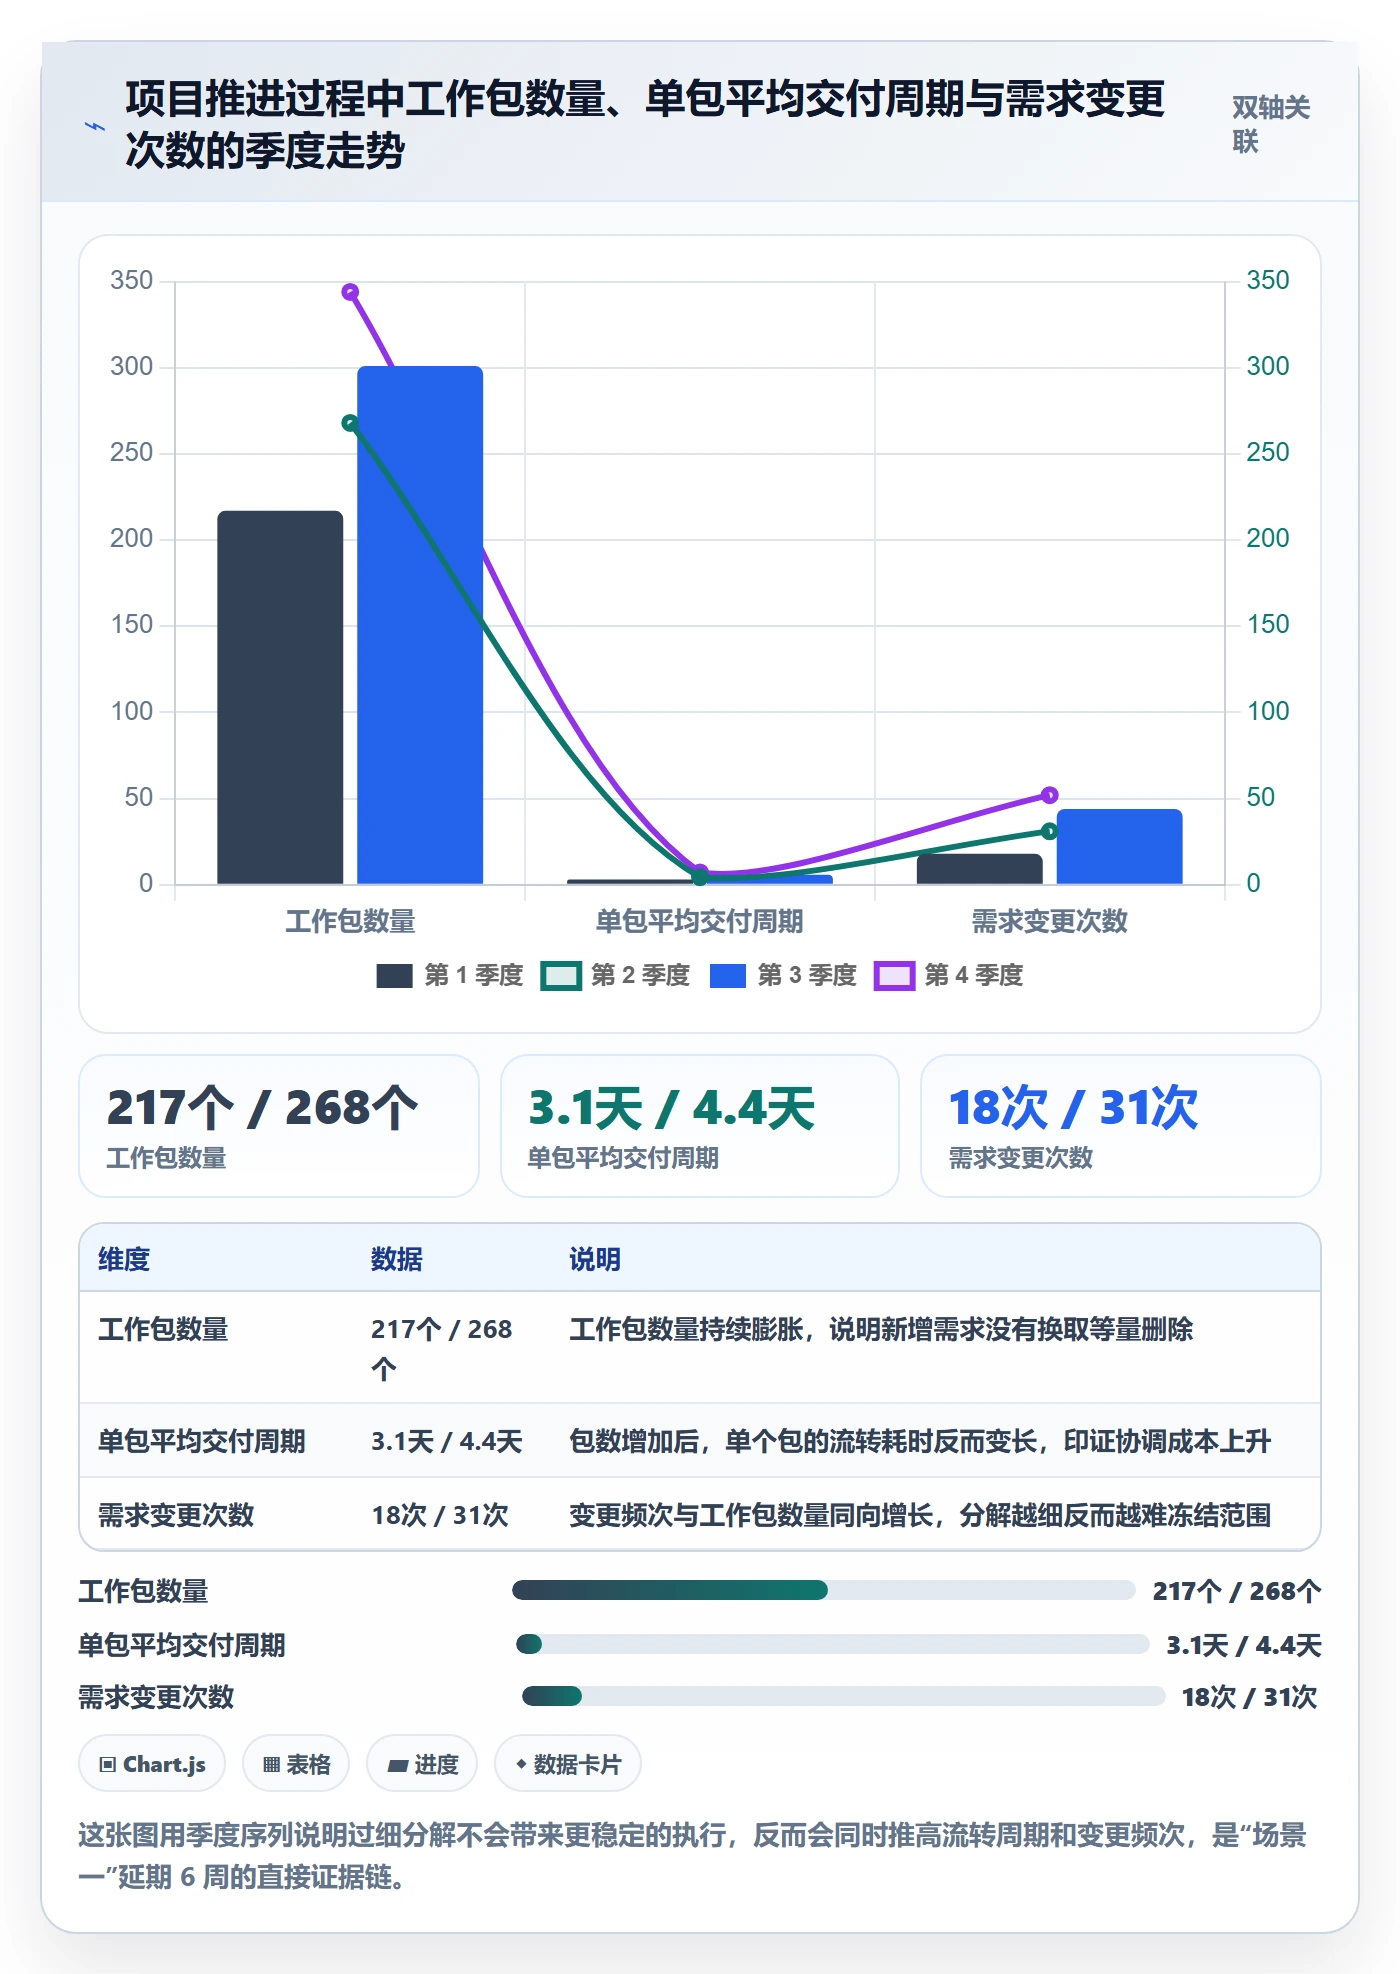Screen dimensions: 1400x1974
Task: Select the 单包平均交付周期 table row label
Action: (202, 1441)
